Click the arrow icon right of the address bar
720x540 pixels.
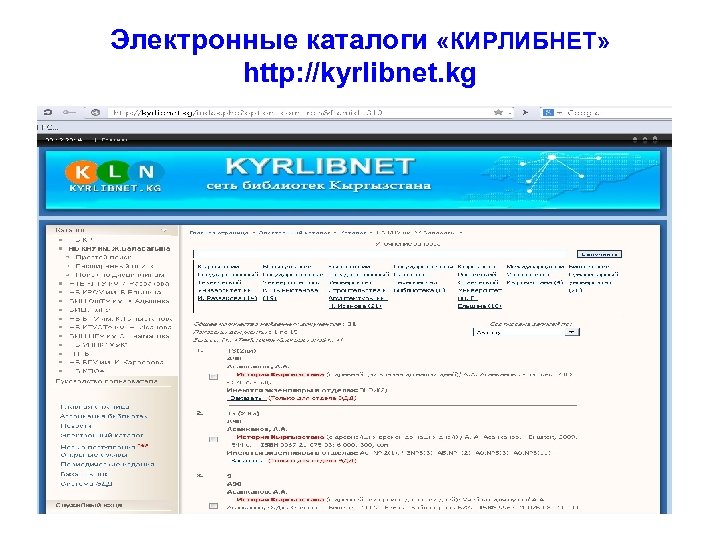click(x=525, y=112)
